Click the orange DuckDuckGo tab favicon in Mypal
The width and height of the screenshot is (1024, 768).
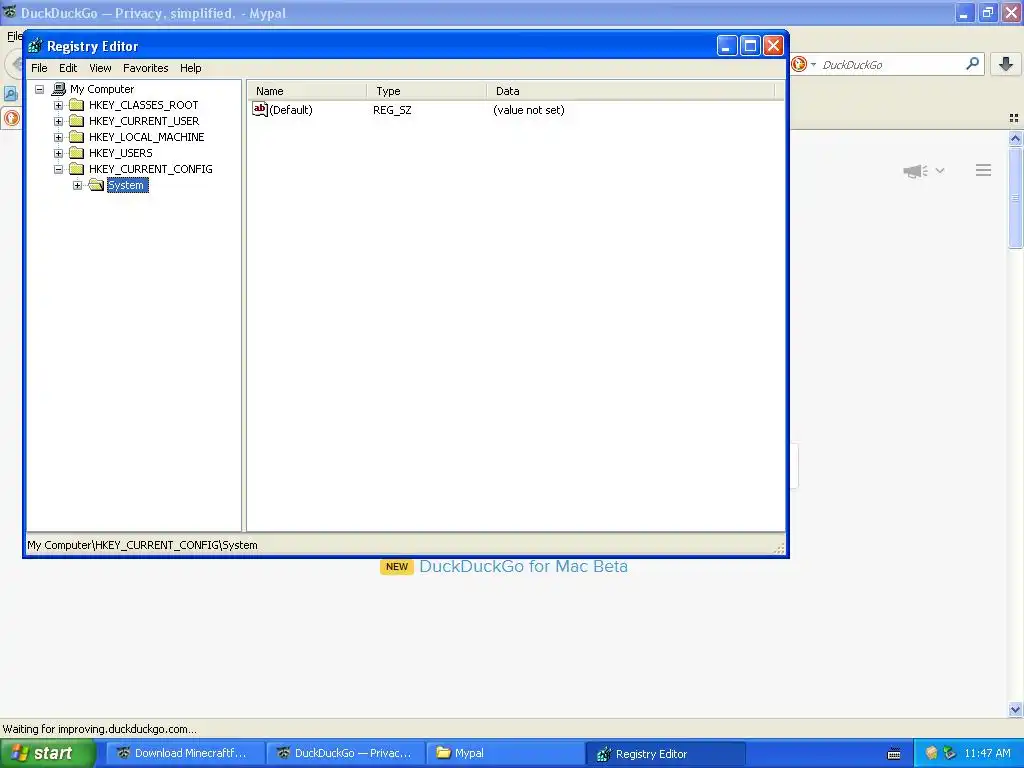click(x=11, y=118)
